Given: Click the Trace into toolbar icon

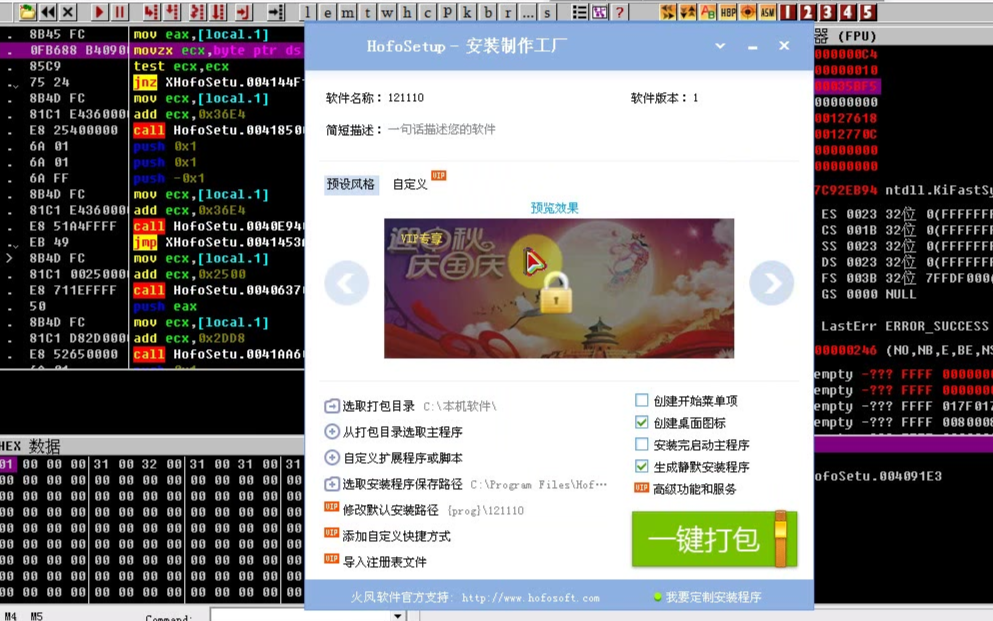Looking at the screenshot, I should (198, 11).
